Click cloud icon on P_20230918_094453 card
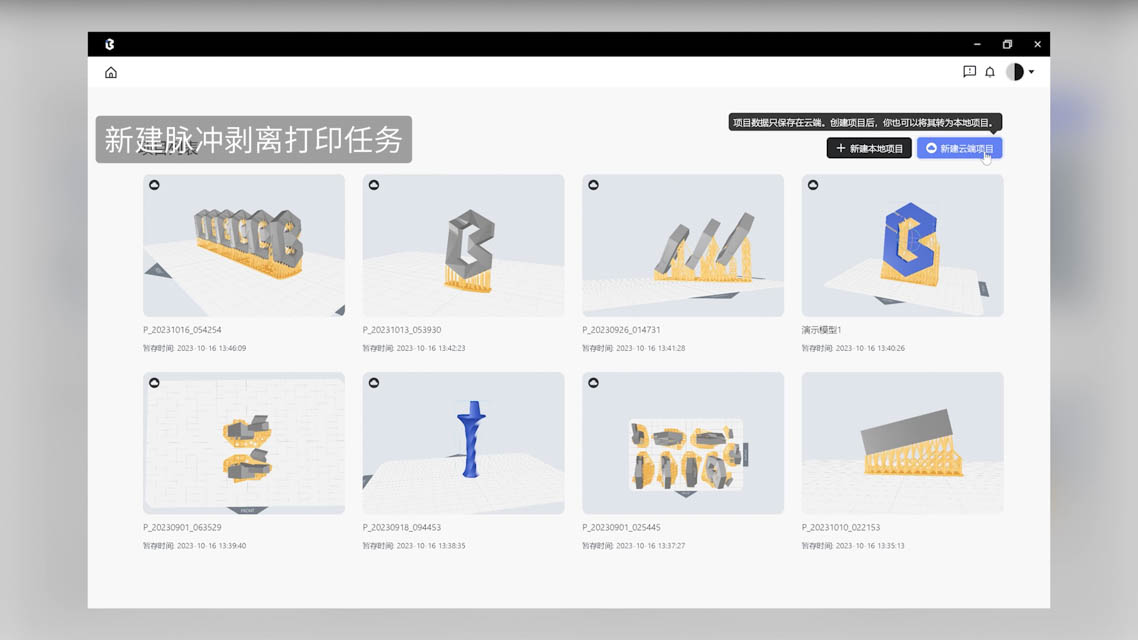1138x640 pixels. (x=374, y=382)
